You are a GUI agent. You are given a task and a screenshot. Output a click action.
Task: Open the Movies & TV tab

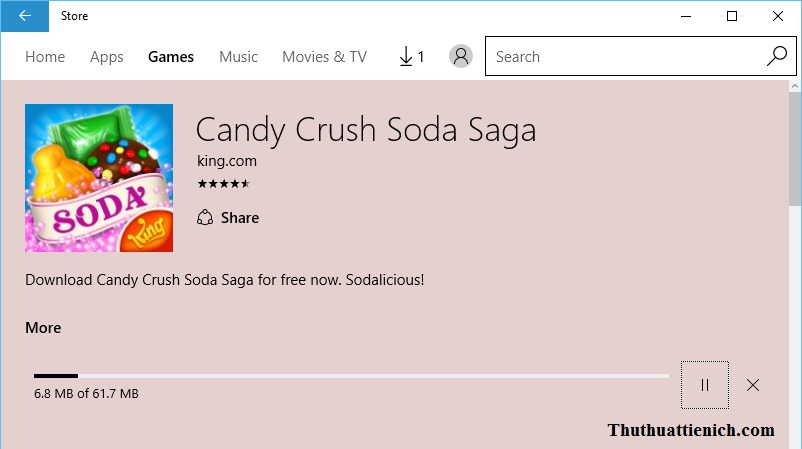point(324,57)
